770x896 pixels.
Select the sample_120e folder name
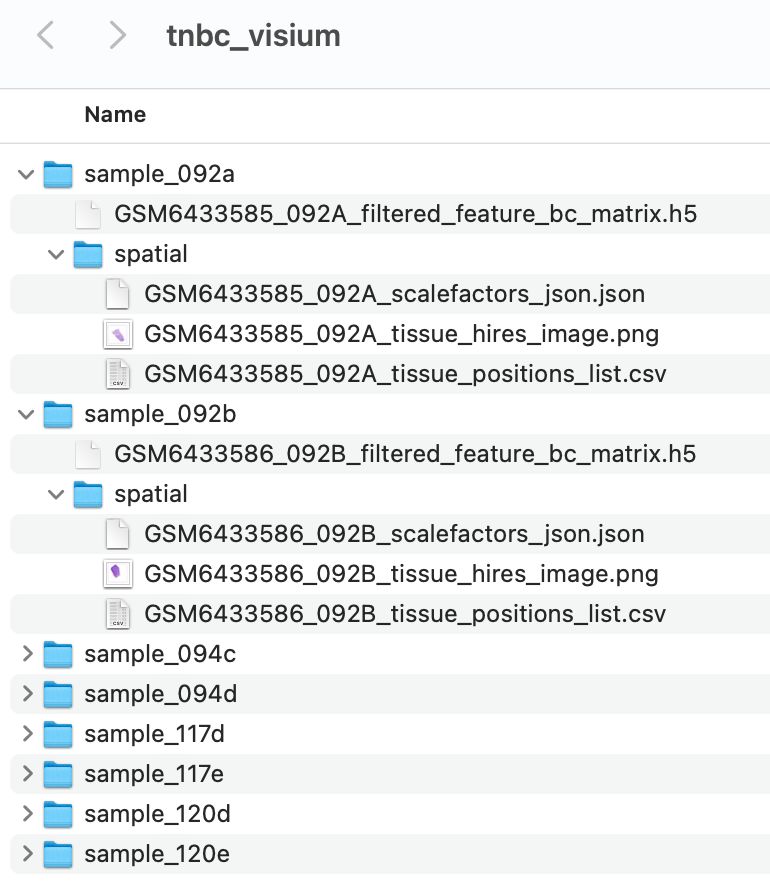point(157,854)
